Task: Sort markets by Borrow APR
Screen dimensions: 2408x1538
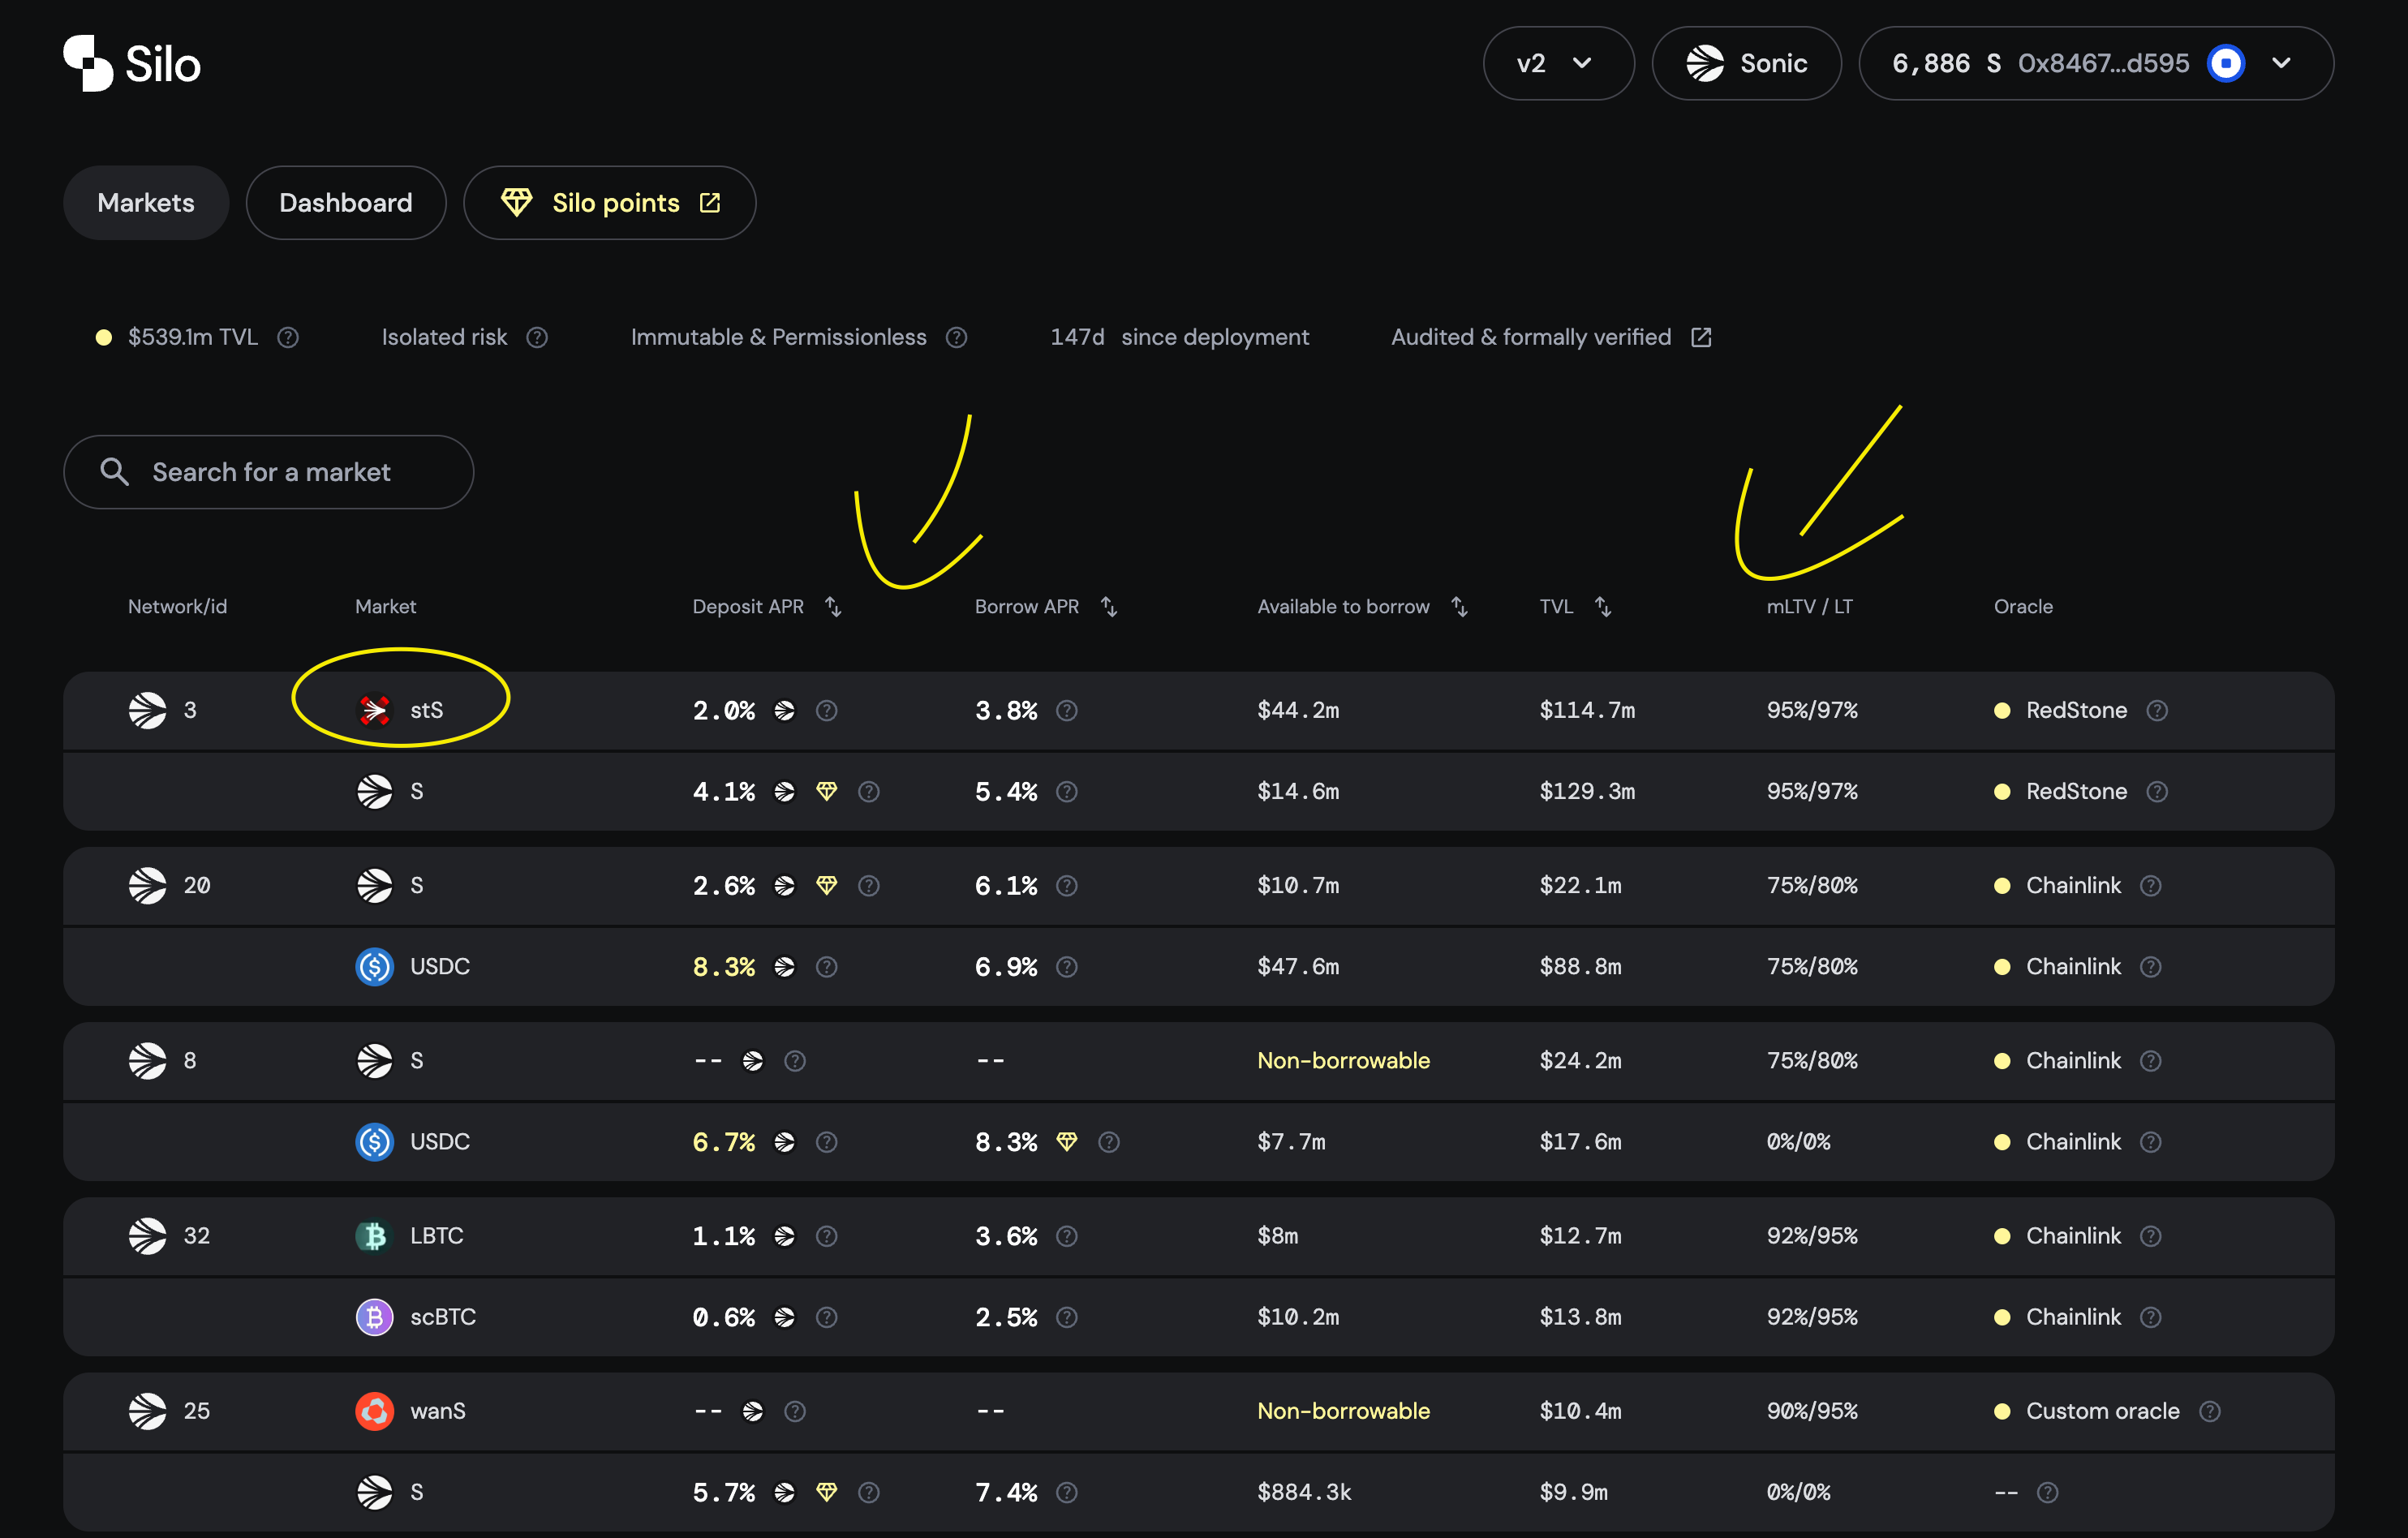Action: pyautogui.click(x=1108, y=606)
